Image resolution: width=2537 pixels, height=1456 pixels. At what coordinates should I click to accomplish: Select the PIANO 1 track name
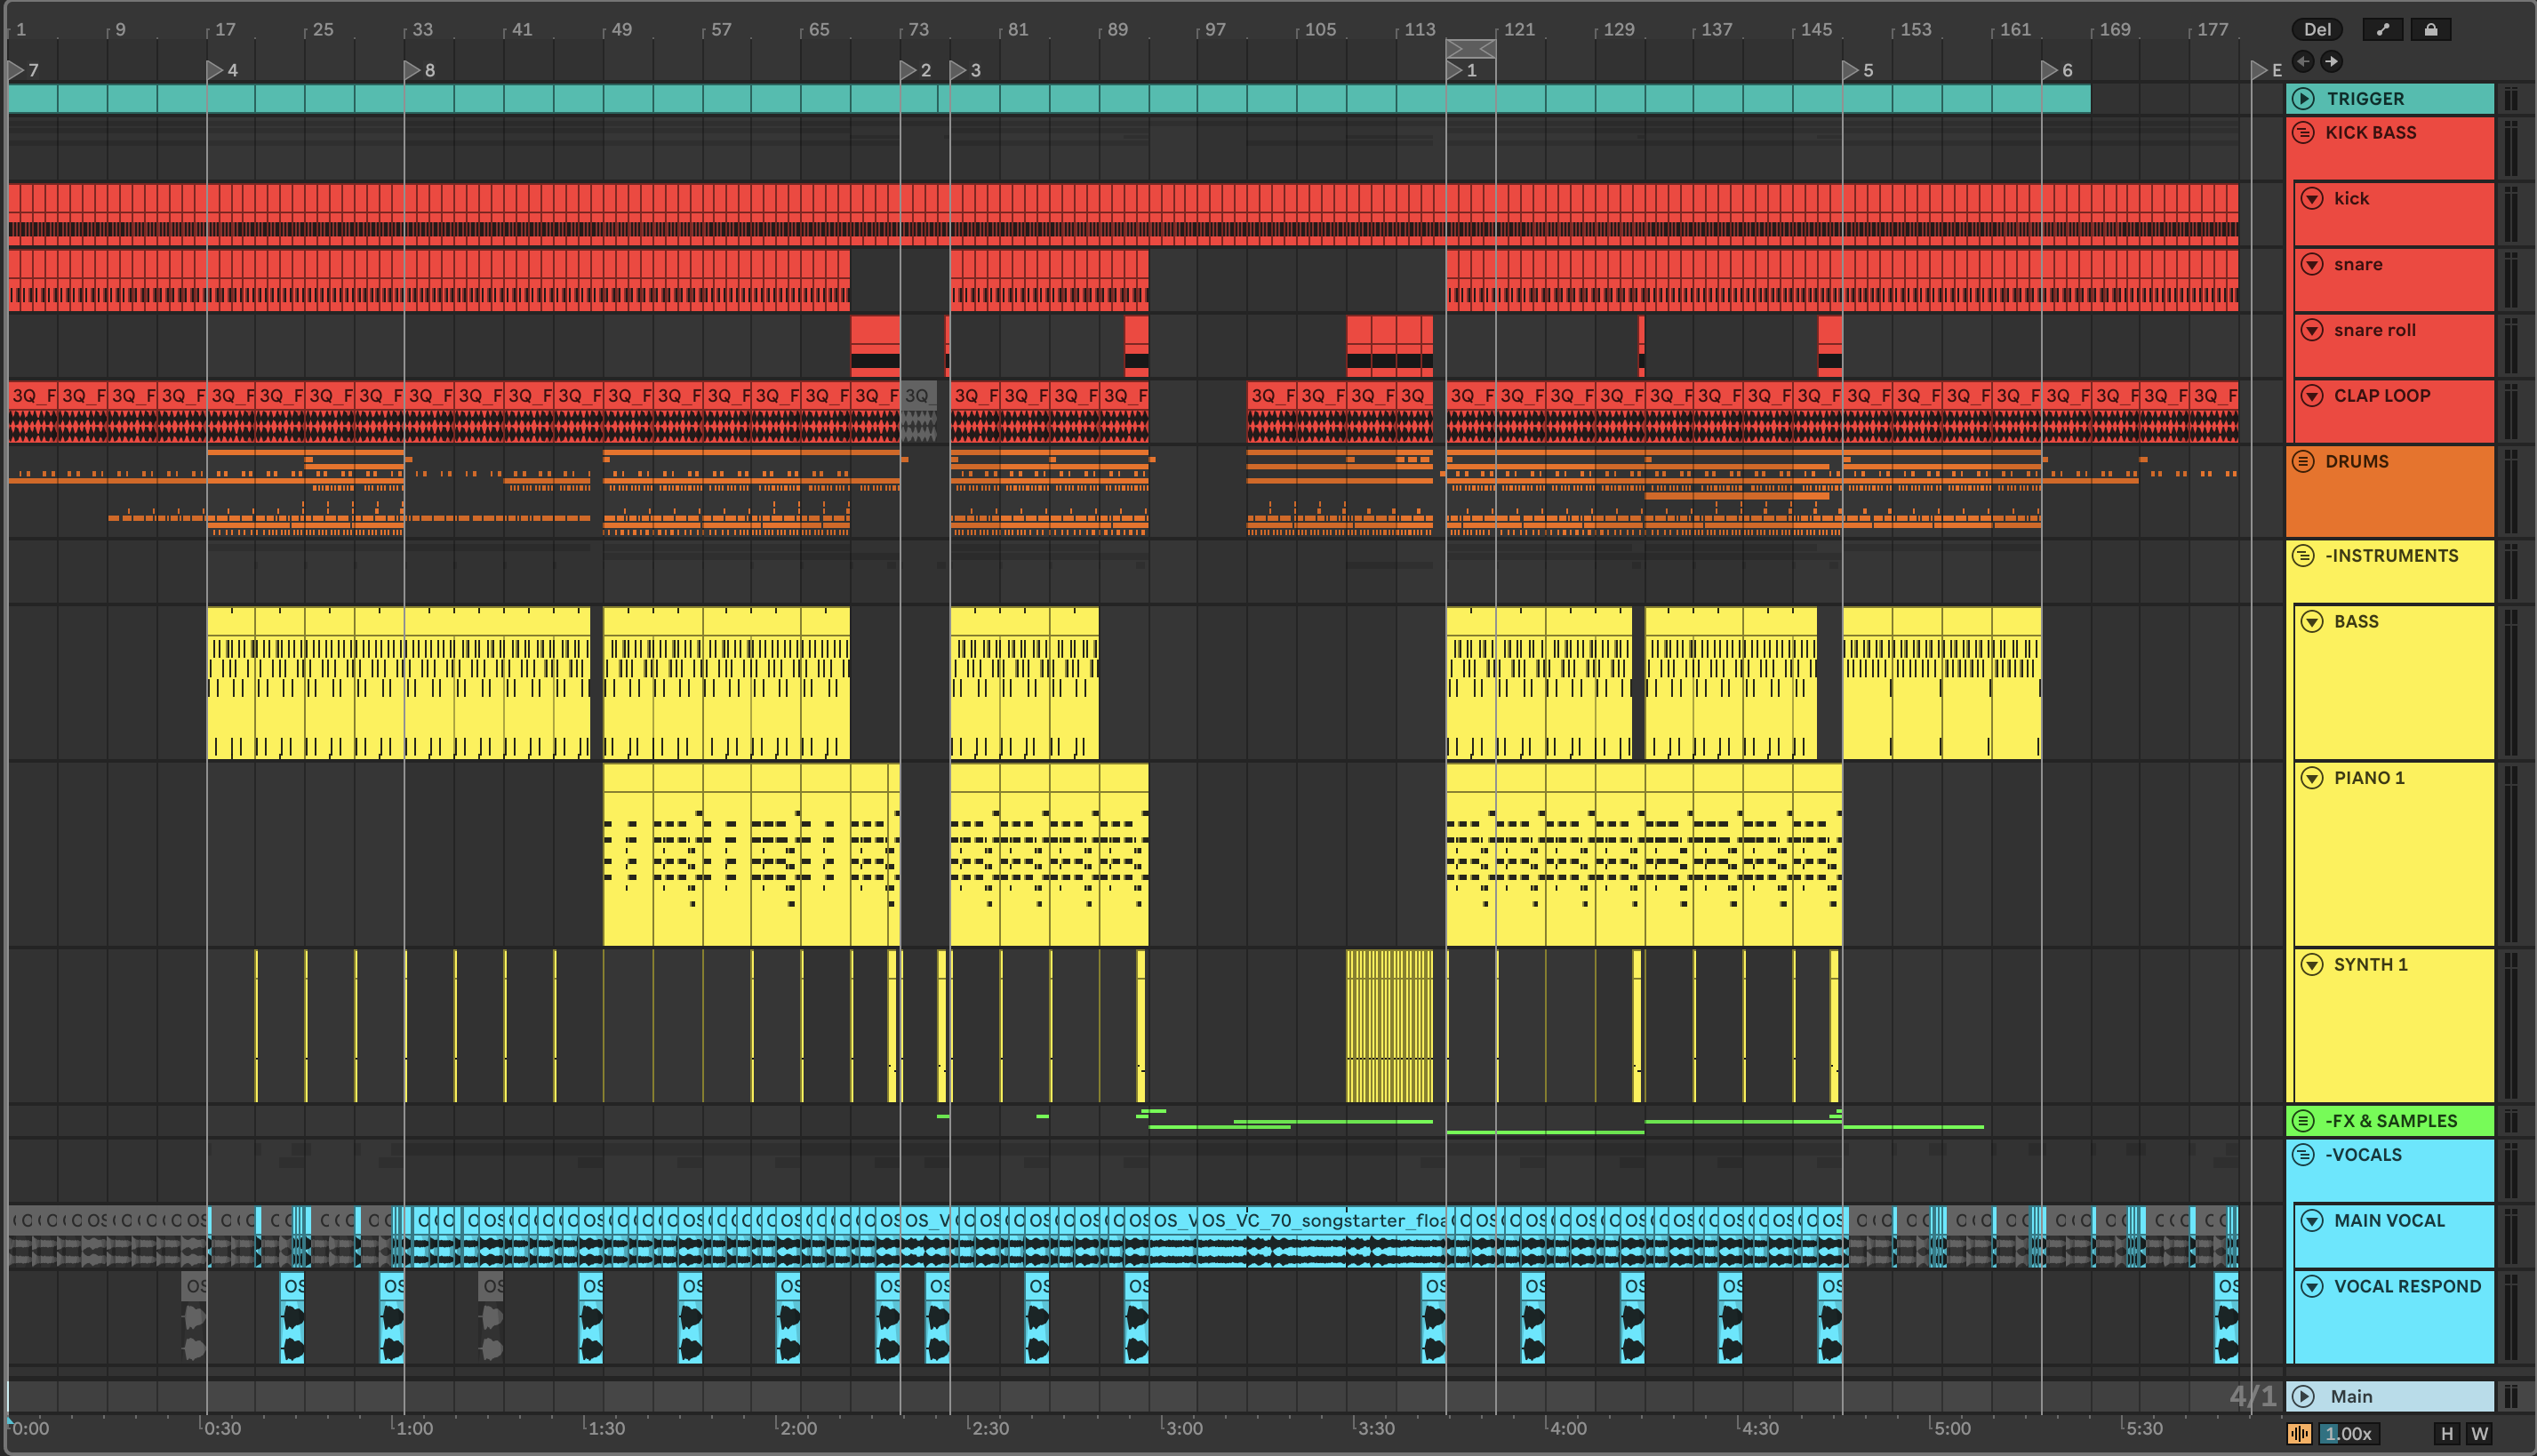[x=2369, y=777]
